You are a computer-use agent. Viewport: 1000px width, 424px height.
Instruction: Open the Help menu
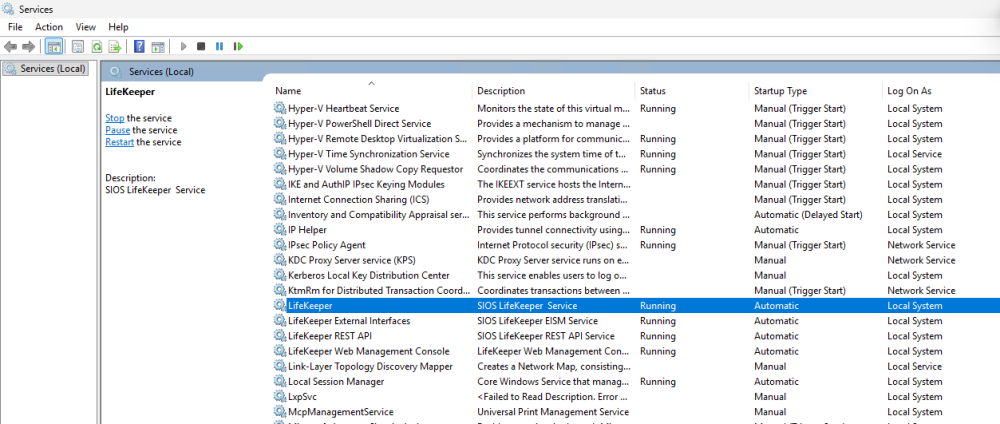tap(118, 27)
